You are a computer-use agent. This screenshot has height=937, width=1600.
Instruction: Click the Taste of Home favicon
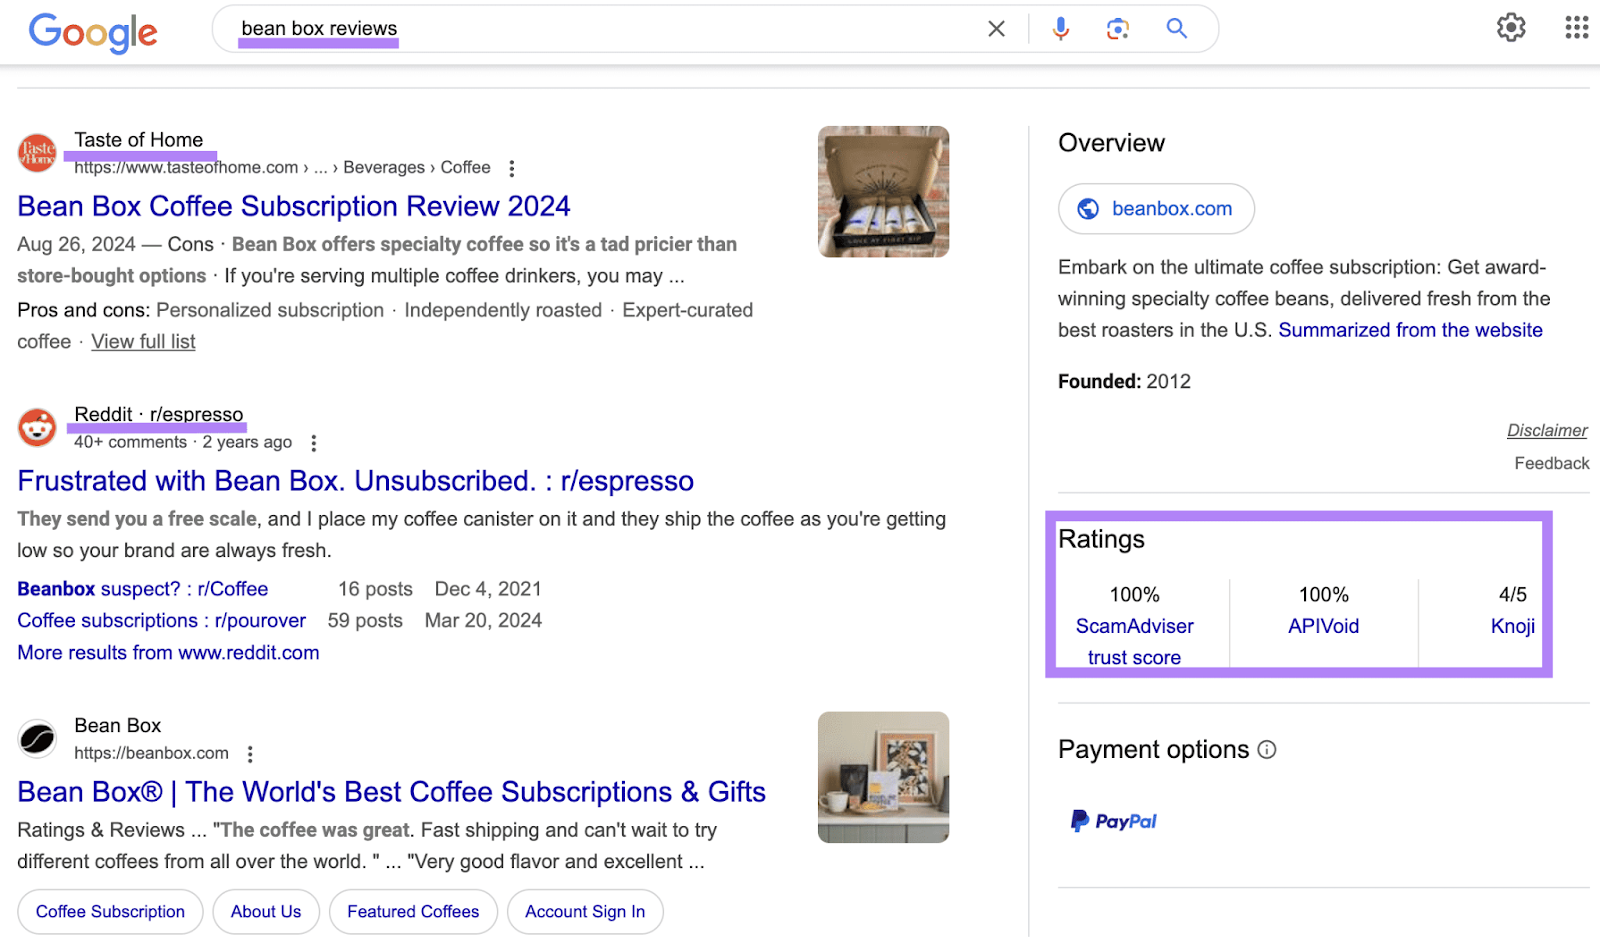[37, 152]
